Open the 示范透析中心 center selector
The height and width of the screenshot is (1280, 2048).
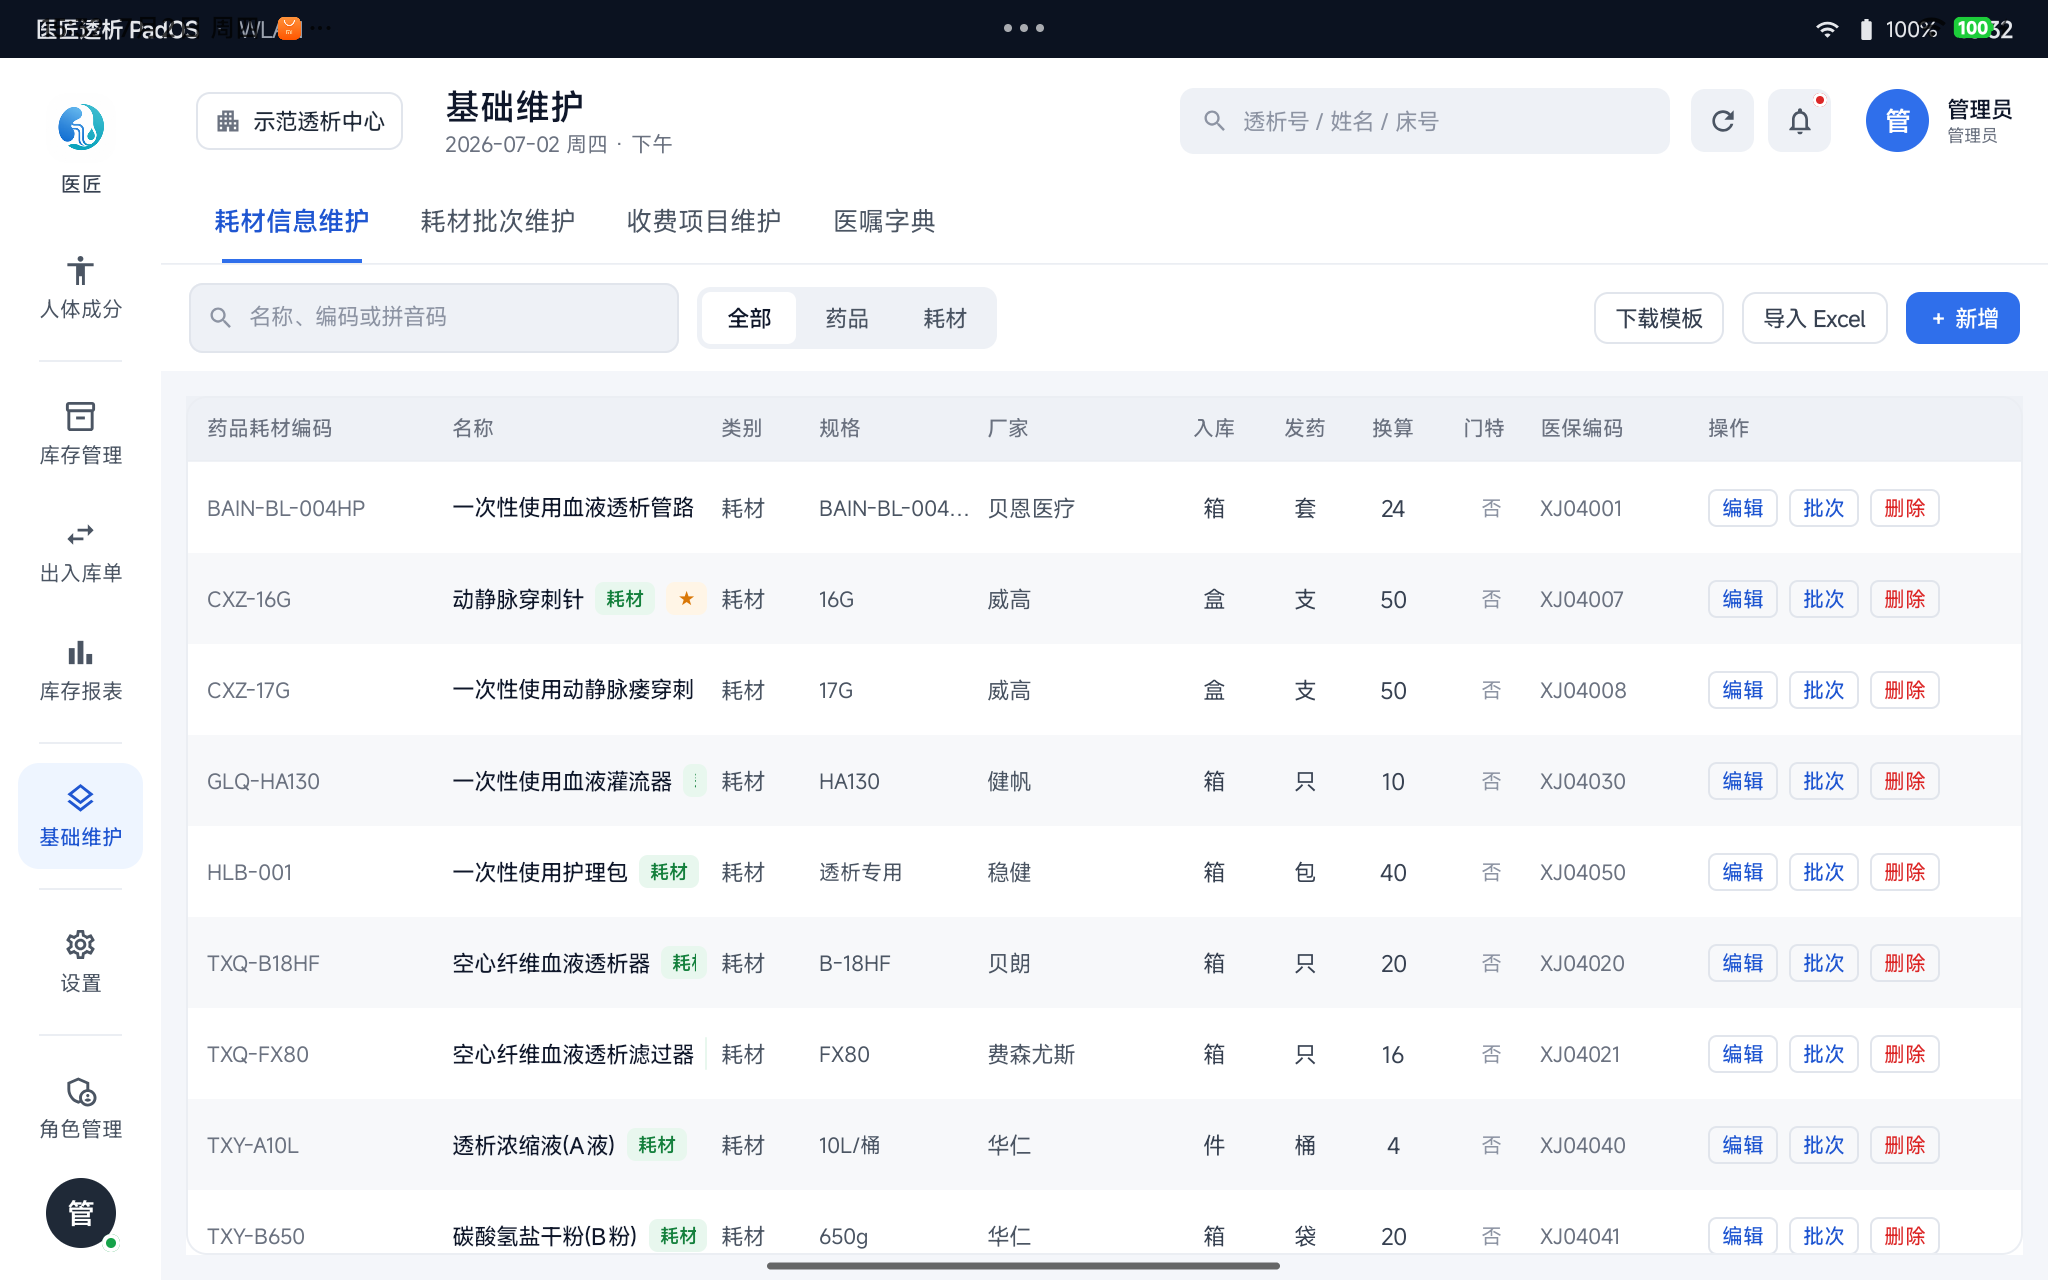[x=299, y=121]
